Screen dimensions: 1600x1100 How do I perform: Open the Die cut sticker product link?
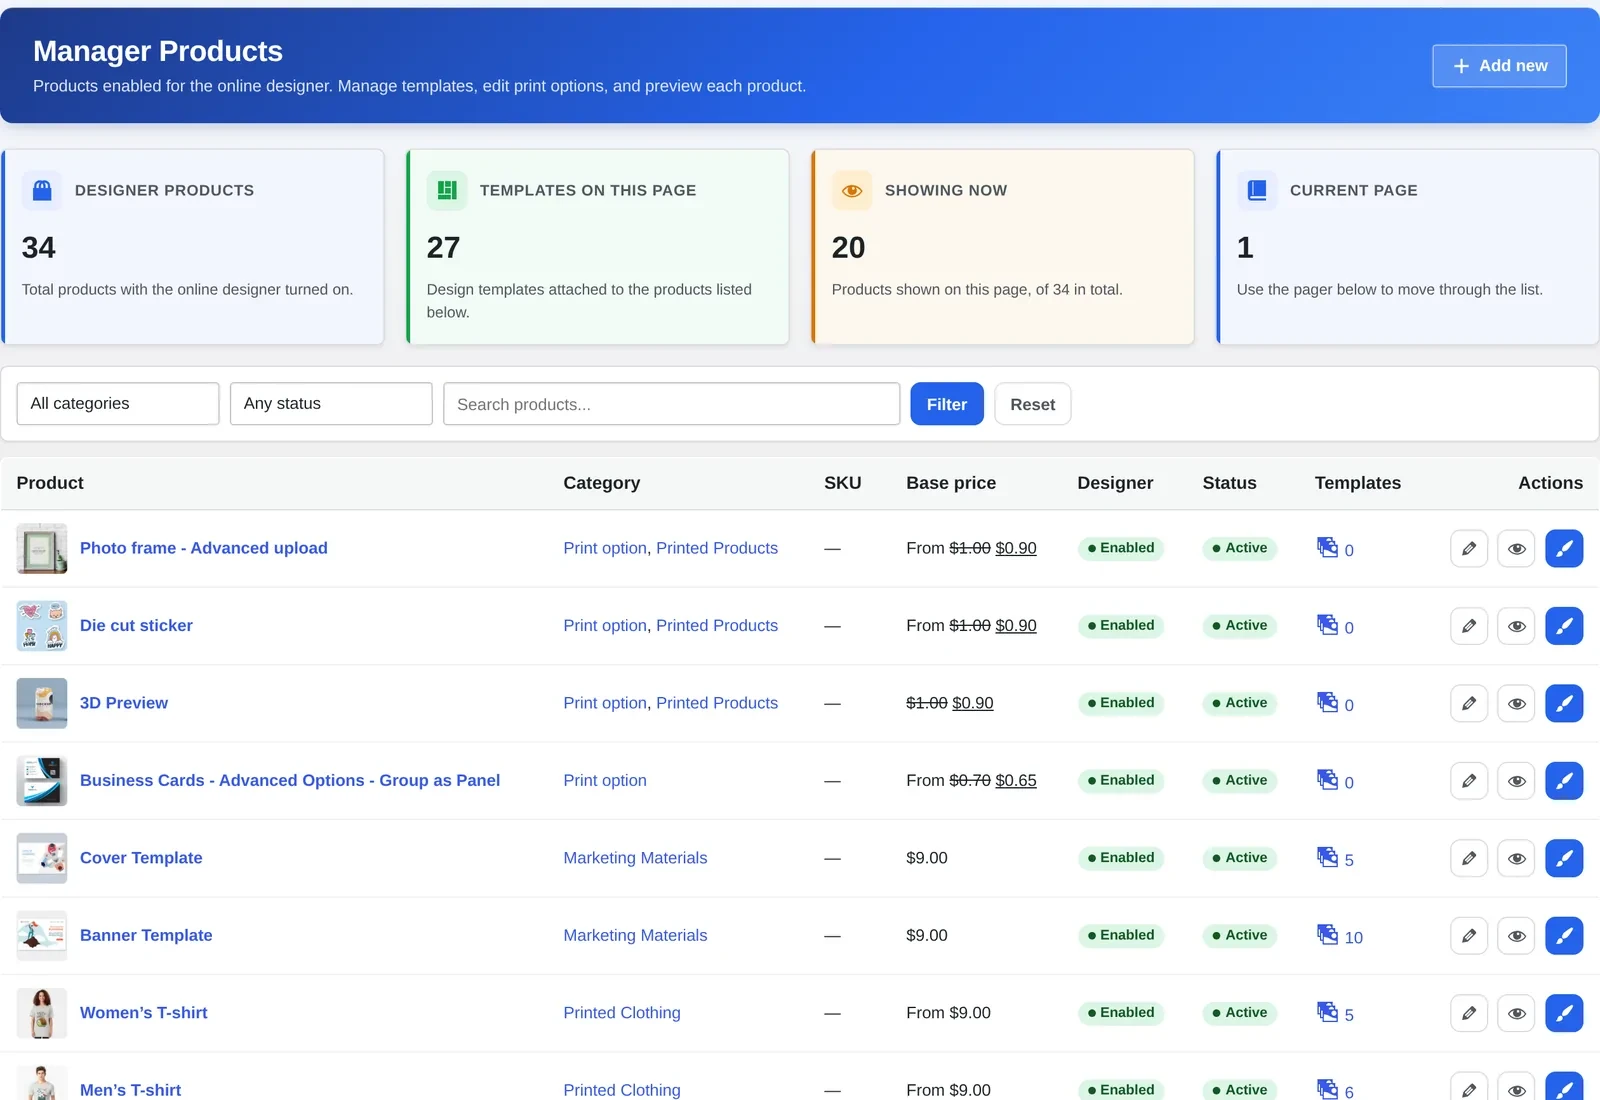pos(136,626)
